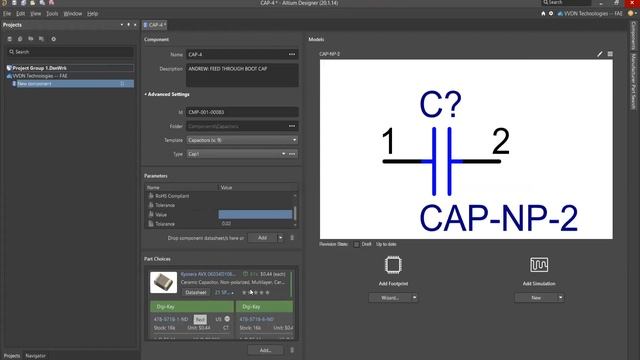Open the Type dropdown arrow

pyautogui.click(x=283, y=154)
